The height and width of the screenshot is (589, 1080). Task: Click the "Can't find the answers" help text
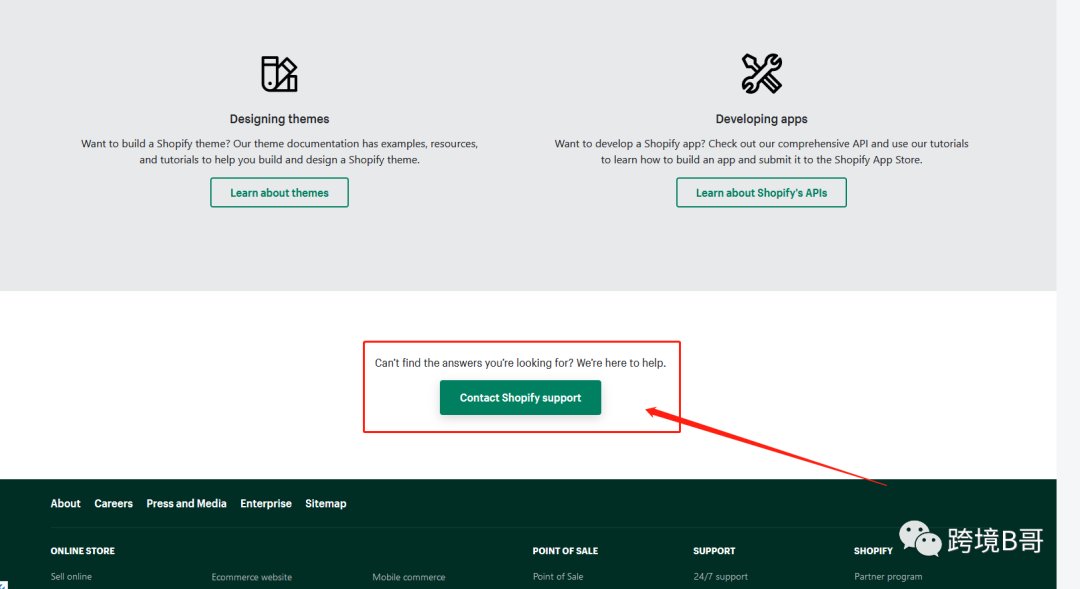(x=520, y=363)
